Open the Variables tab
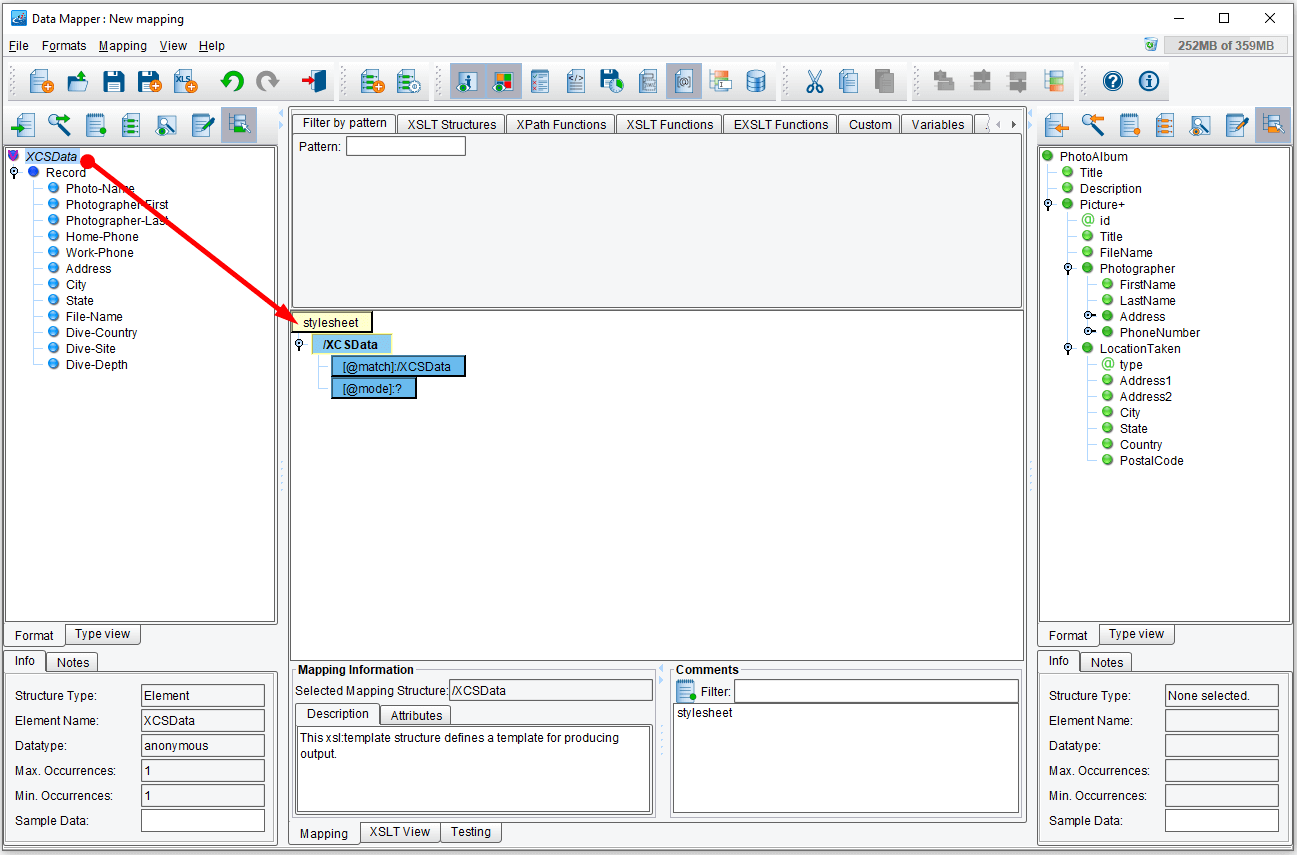The image size is (1297, 855). tap(937, 125)
